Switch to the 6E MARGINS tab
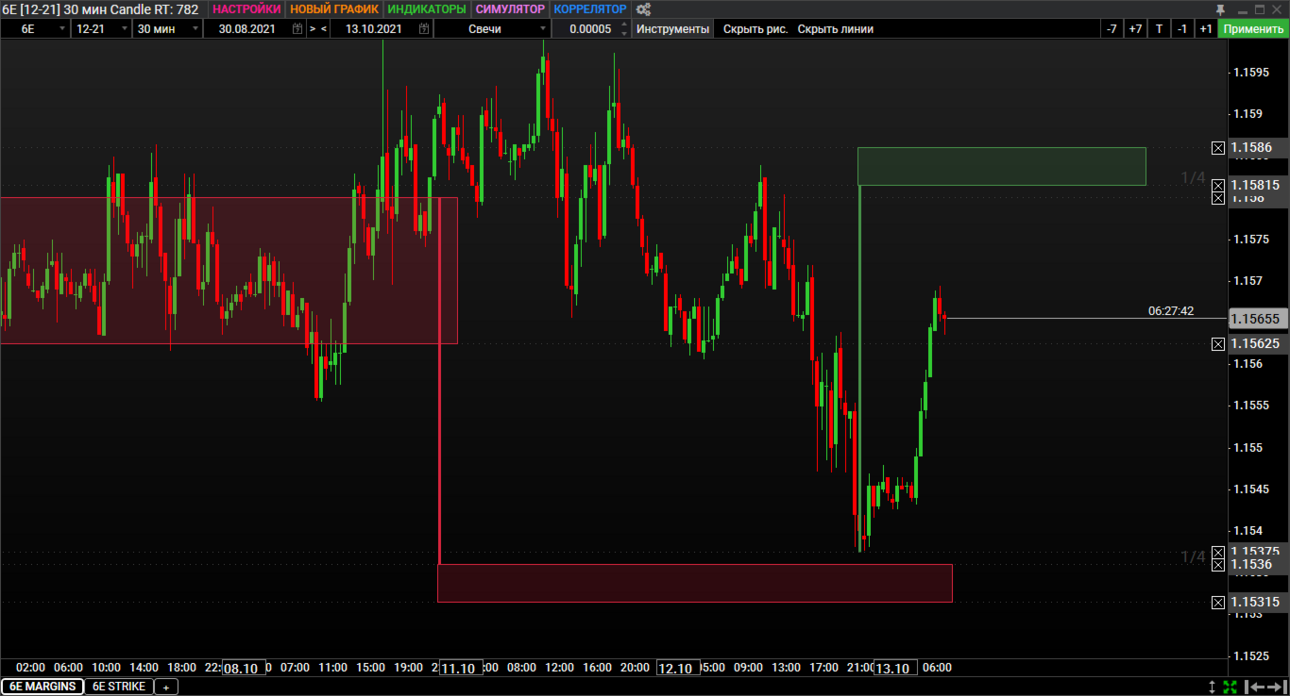The width and height of the screenshot is (1290, 696). tap(42, 687)
